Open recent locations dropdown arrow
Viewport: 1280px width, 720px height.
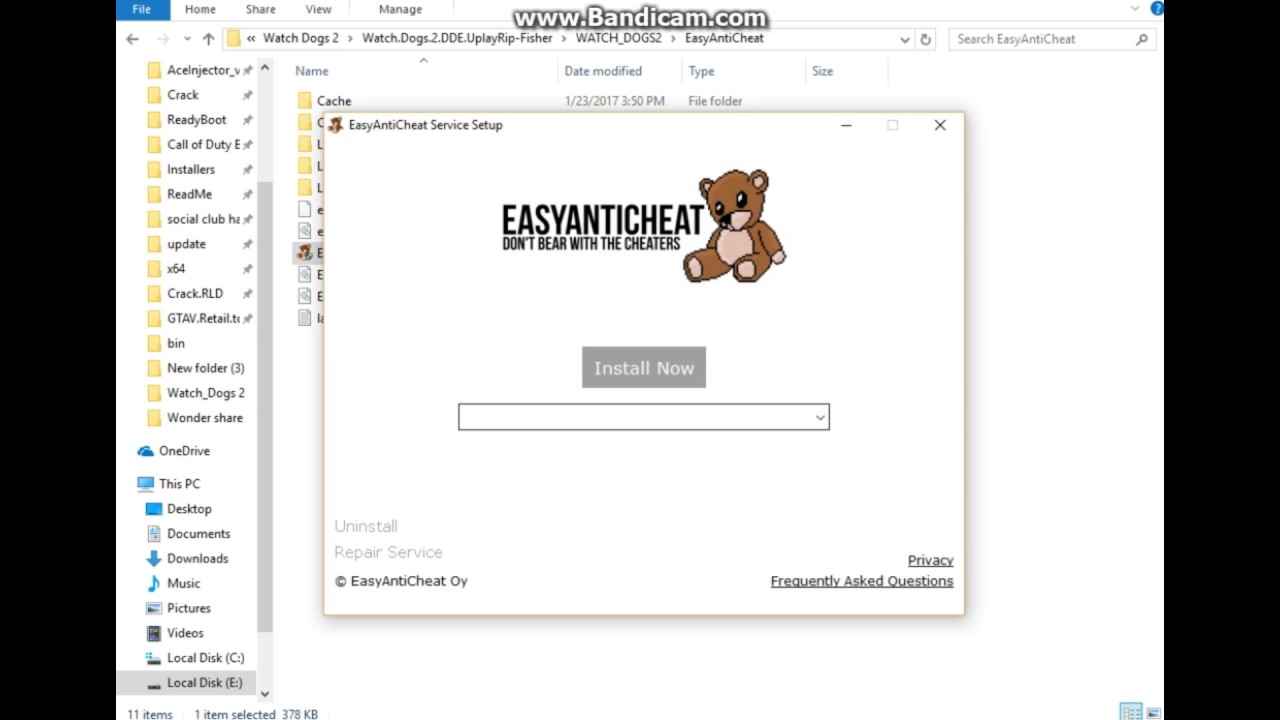187,39
